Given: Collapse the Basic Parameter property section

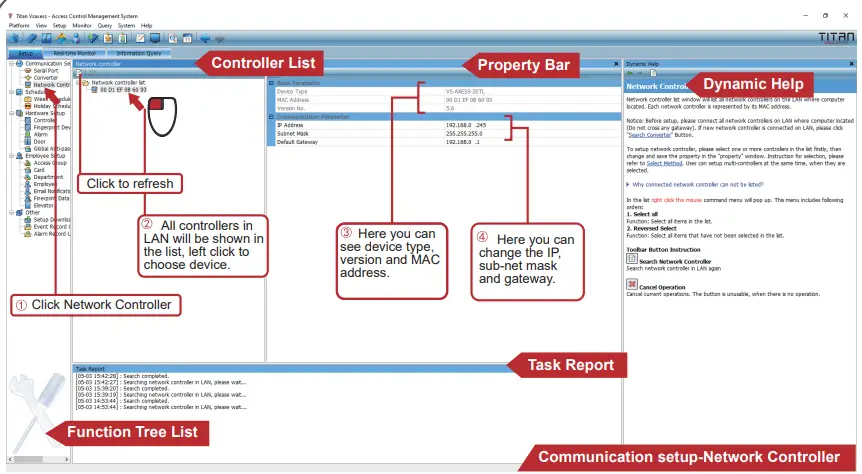Looking at the screenshot, I should coord(271,83).
